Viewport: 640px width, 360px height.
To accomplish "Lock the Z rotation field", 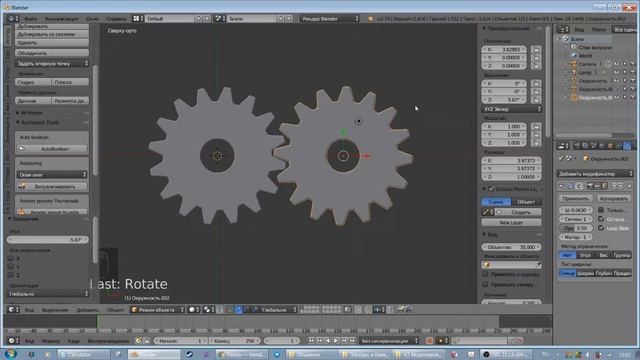I will point(536,100).
